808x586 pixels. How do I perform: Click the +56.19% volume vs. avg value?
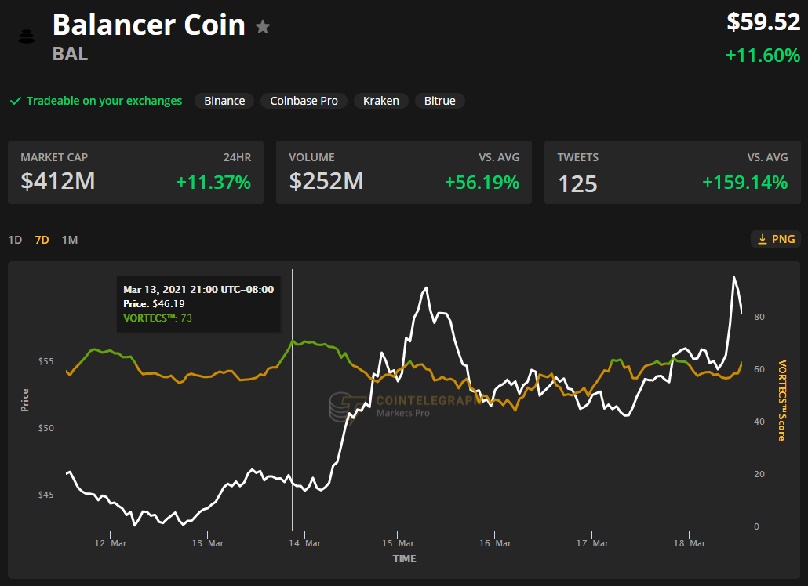(482, 182)
